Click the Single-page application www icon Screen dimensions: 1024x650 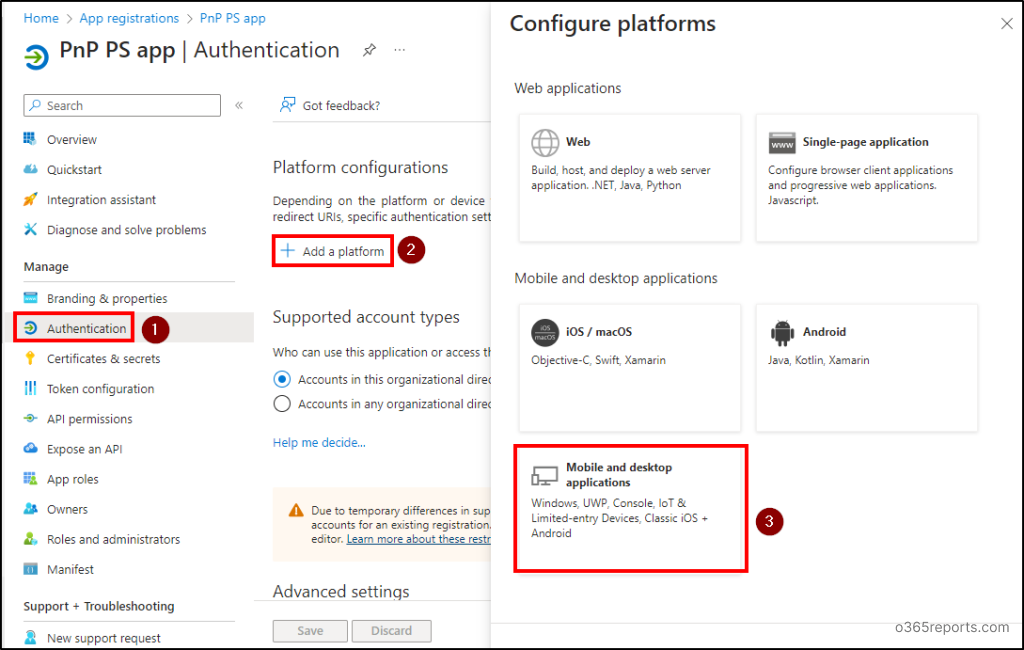coord(782,142)
